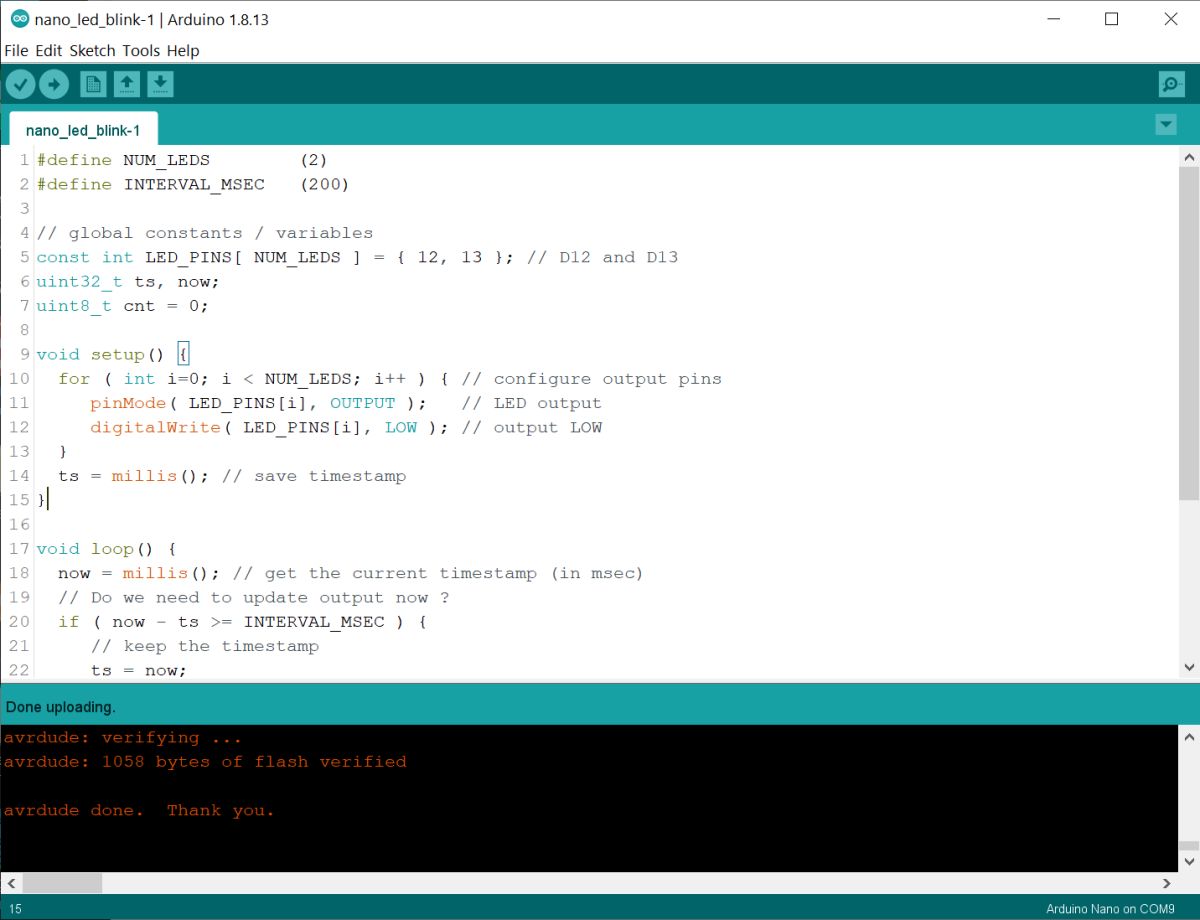Click the Verify (checkmark) button
This screenshot has width=1200, height=920.
(x=20, y=84)
